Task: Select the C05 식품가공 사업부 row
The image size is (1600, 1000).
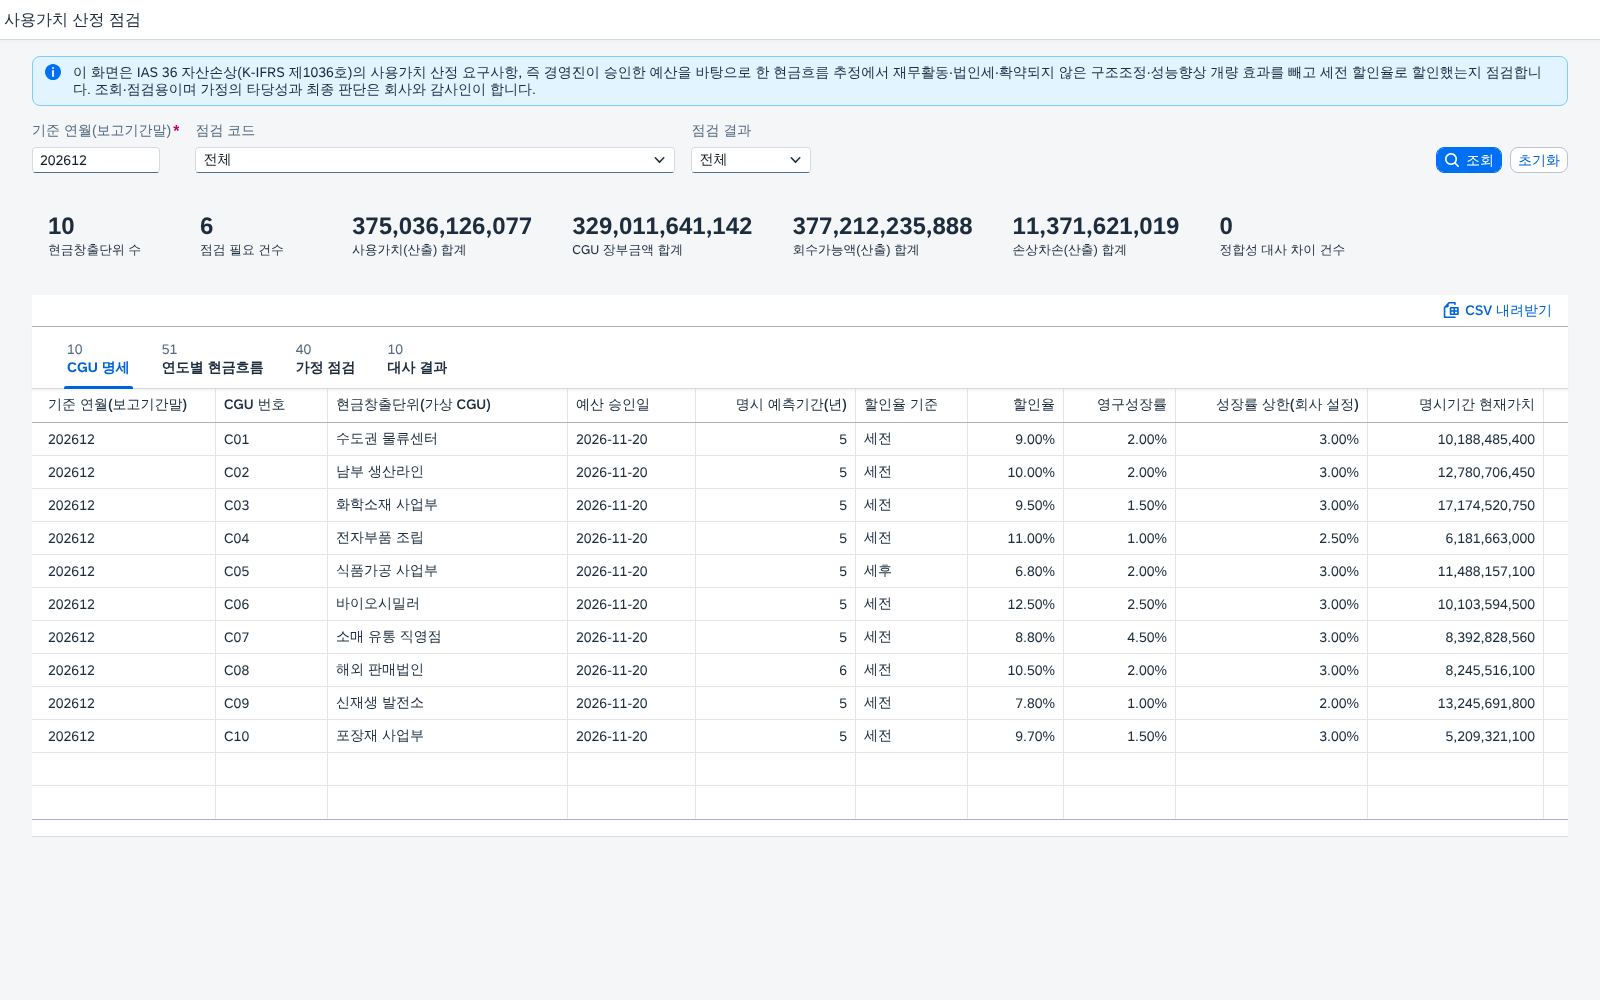Action: pos(800,571)
